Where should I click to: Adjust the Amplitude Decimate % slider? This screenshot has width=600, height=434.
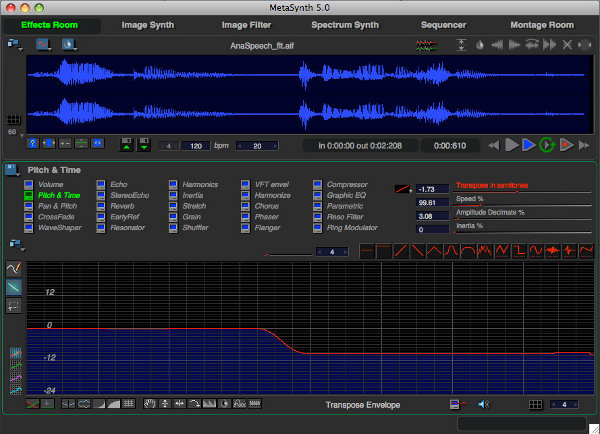pyautogui.click(x=522, y=219)
